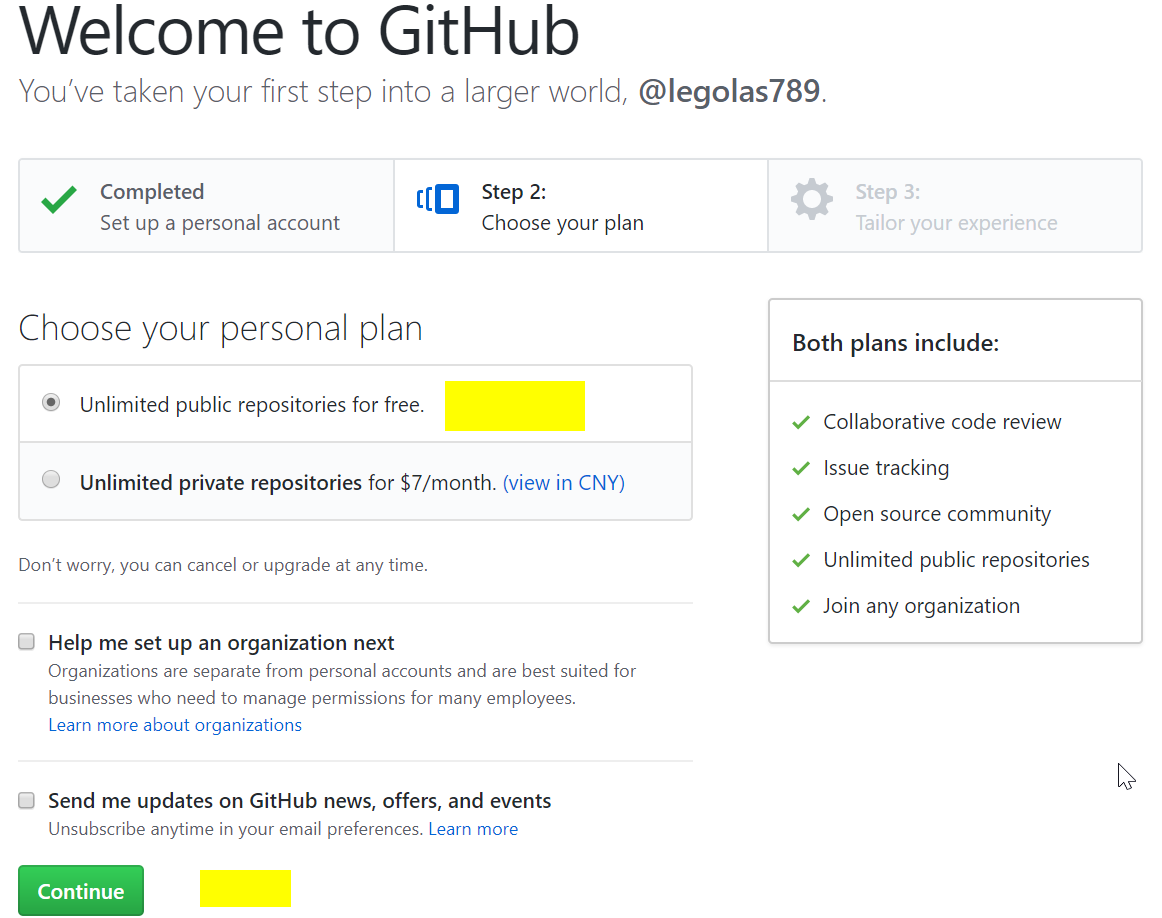The width and height of the screenshot is (1162, 918).
Task: Click yellow highlight beside free repositories option
Action: [x=515, y=405]
